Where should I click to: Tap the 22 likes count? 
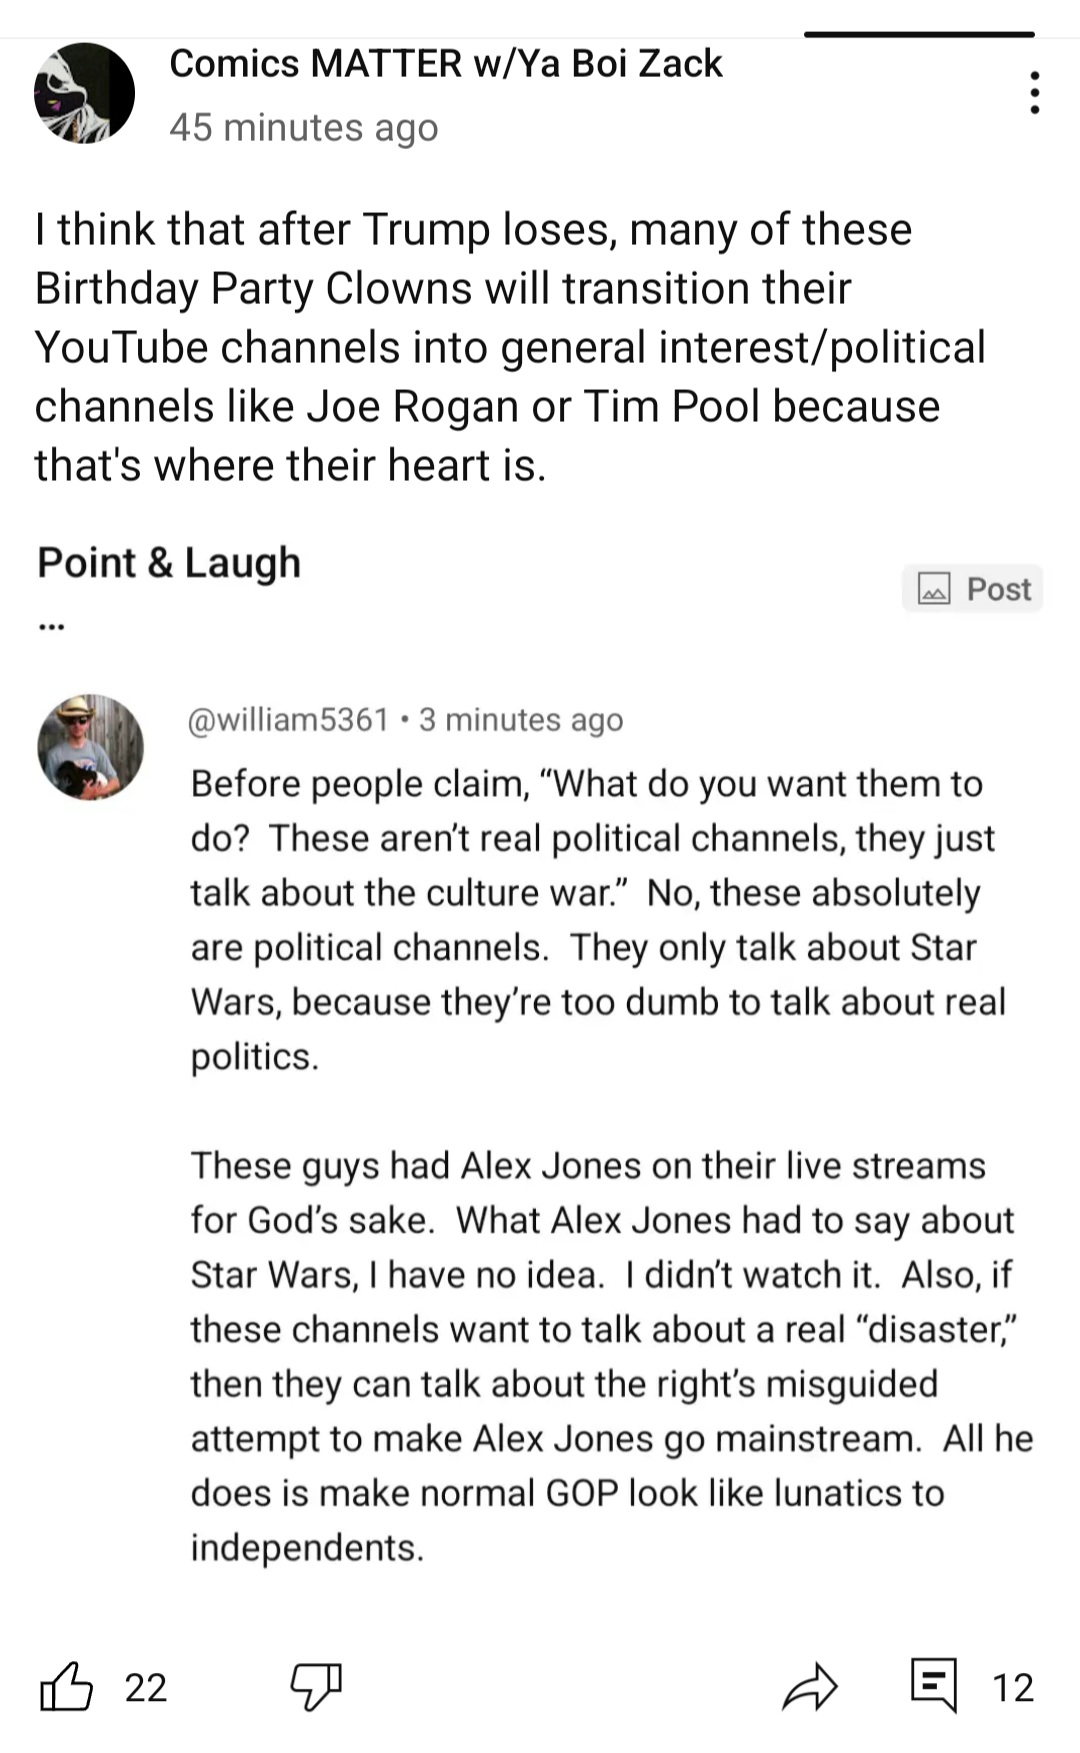pos(146,1687)
